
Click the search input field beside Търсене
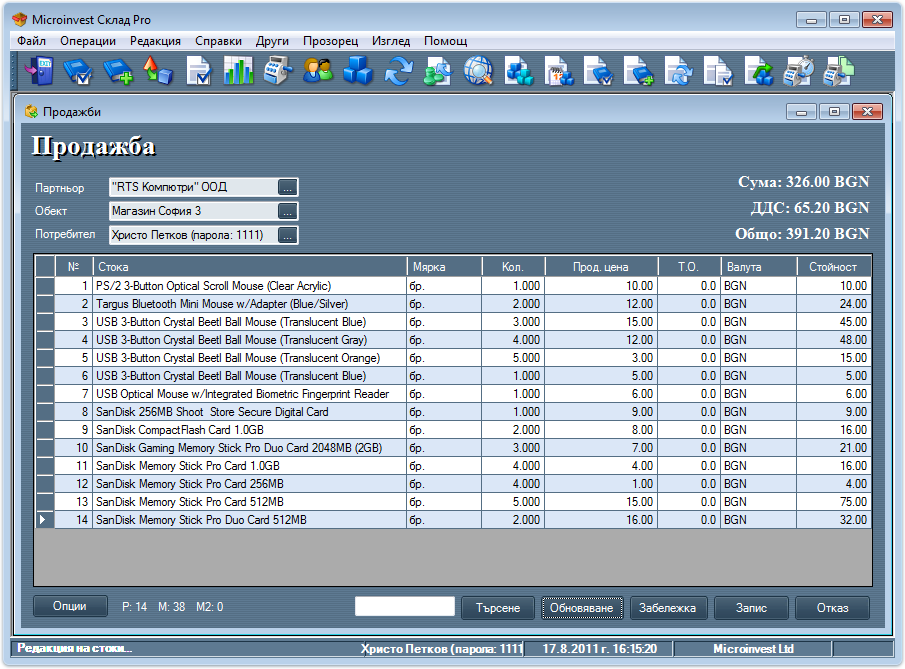(405, 606)
